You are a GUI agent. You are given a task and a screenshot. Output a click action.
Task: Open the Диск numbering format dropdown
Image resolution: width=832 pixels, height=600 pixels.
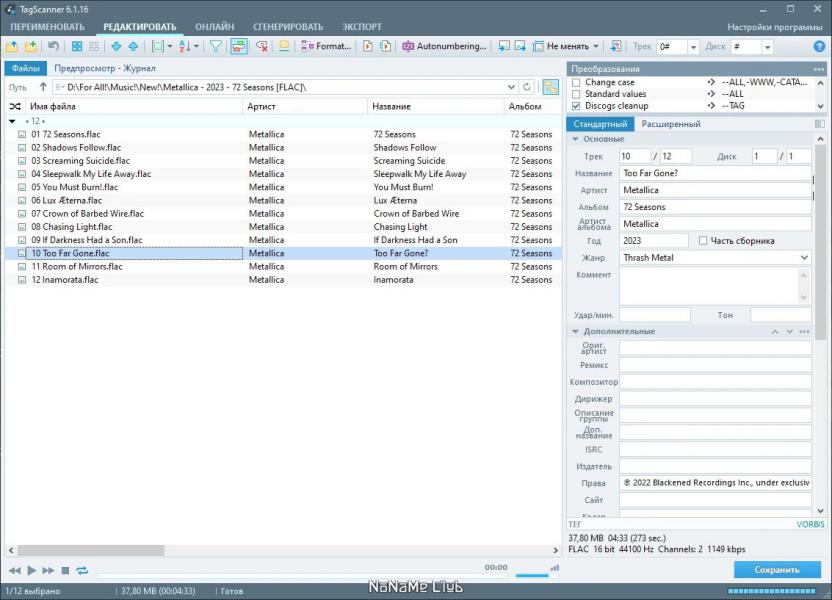tap(767, 47)
